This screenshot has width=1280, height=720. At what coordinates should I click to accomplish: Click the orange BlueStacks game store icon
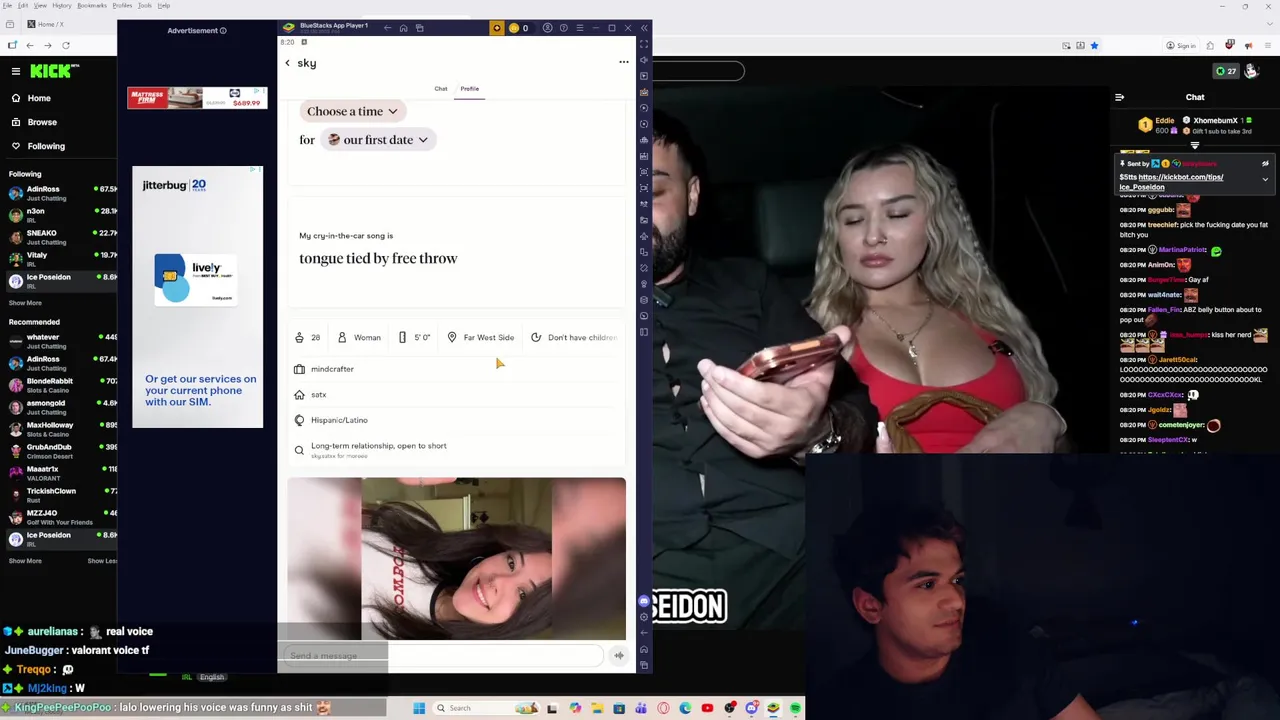pos(496,28)
